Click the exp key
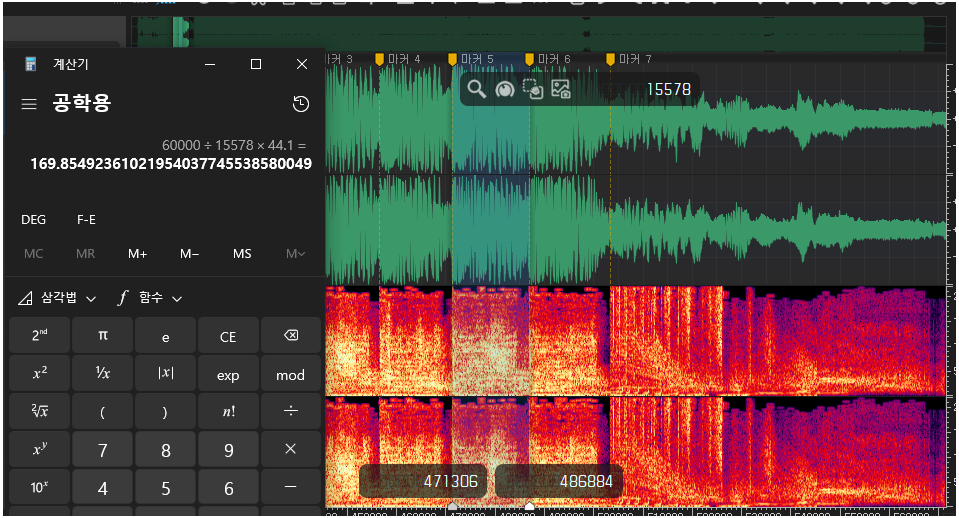 (x=228, y=374)
